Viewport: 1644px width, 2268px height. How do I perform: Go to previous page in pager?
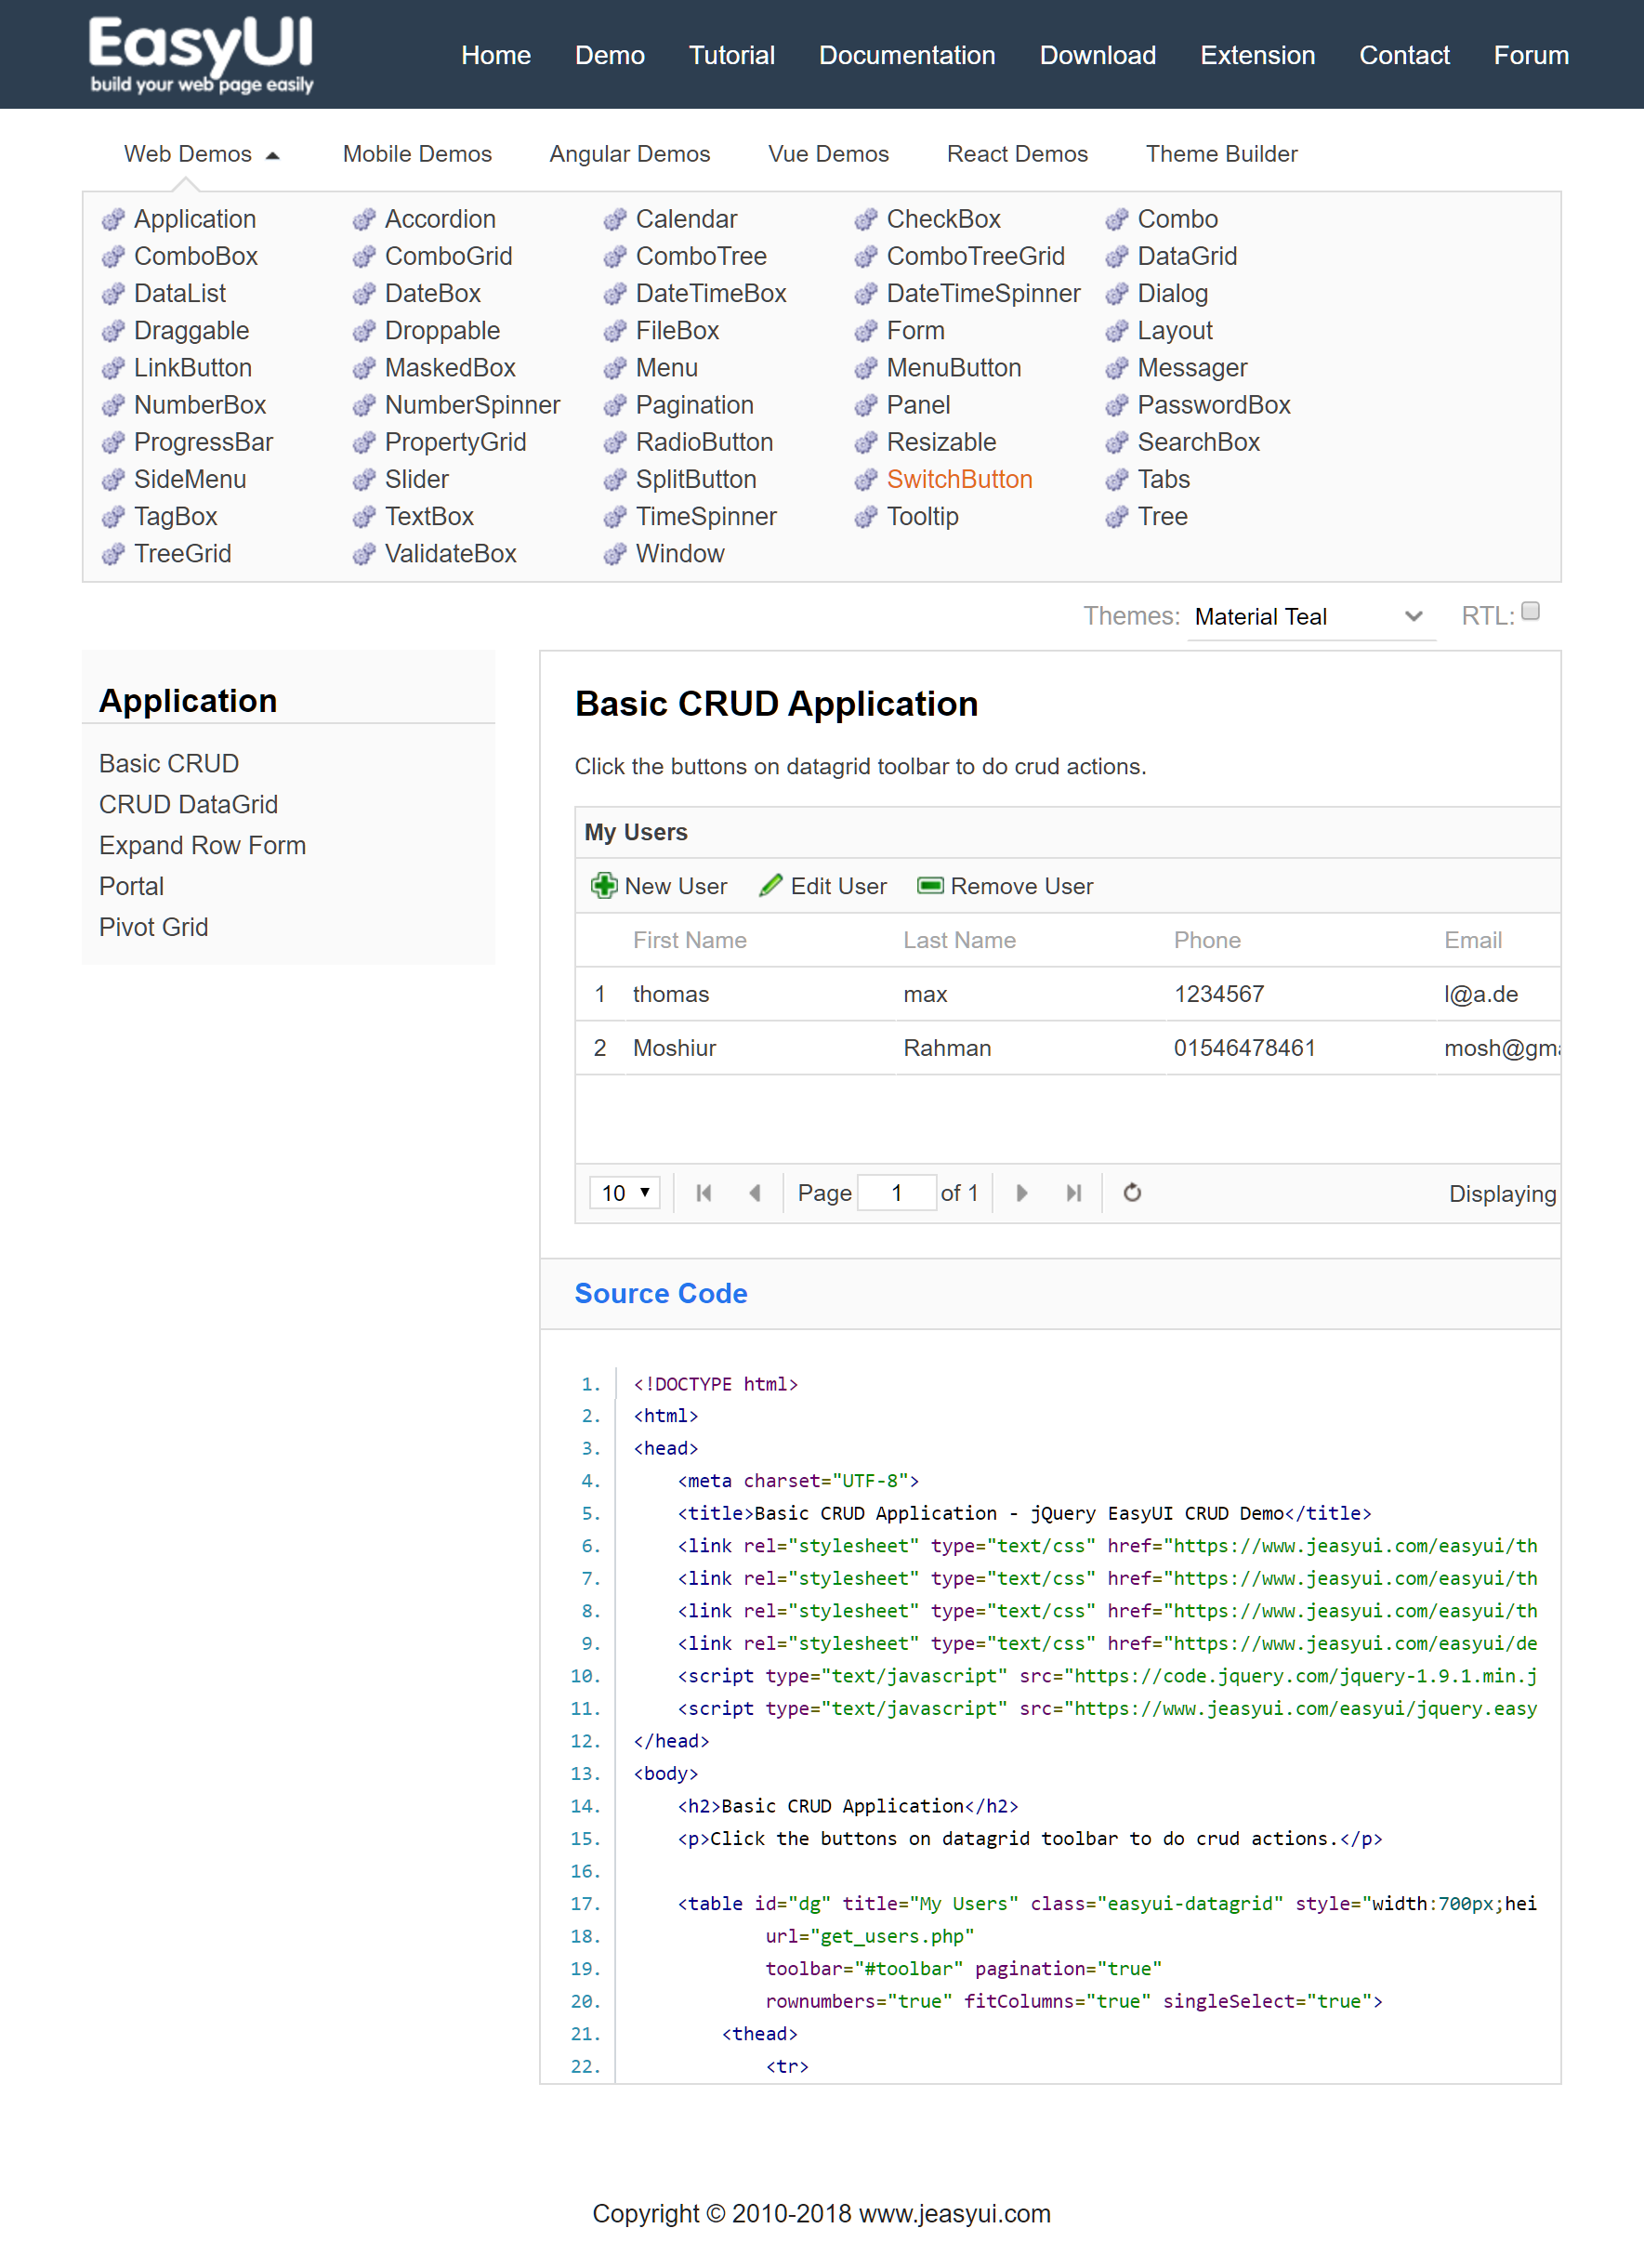click(755, 1192)
